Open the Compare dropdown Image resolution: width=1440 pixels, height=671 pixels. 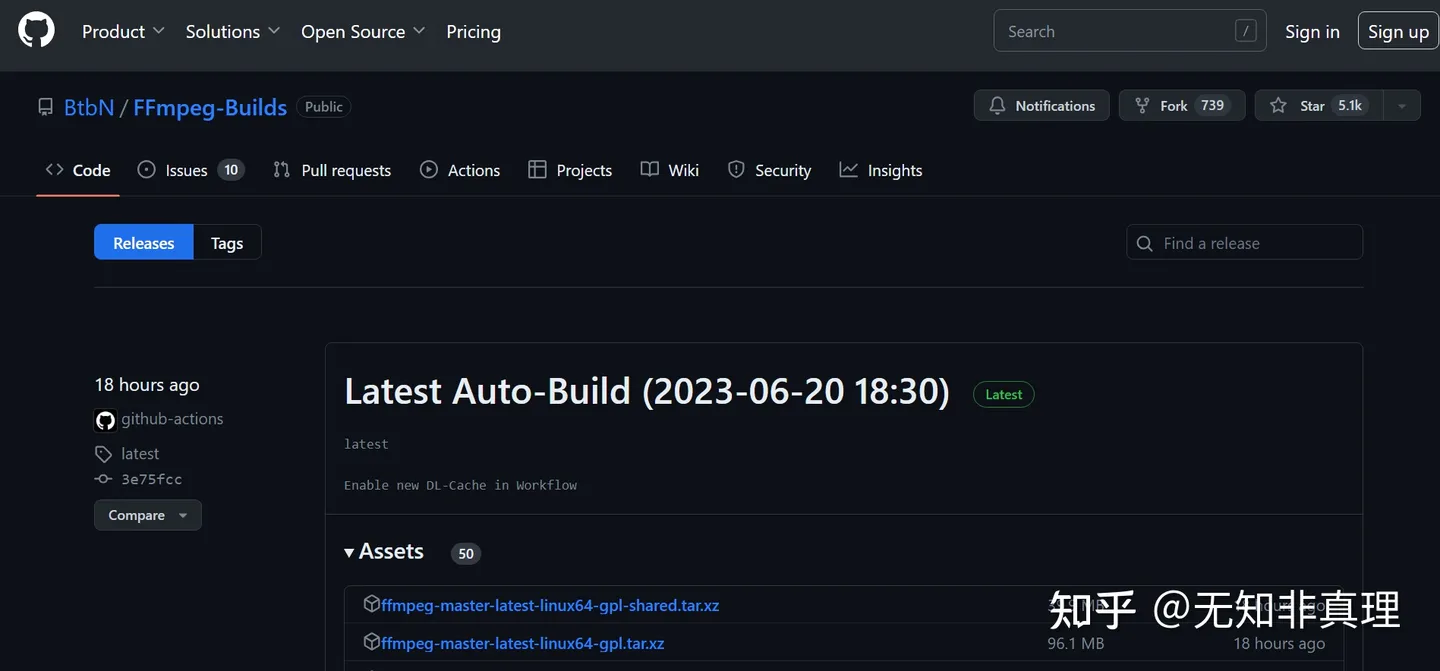pos(148,515)
